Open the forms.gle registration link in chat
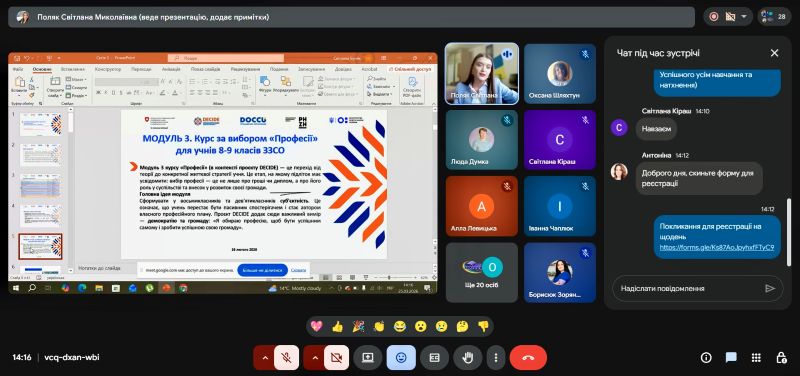This screenshot has height=376, width=800. tap(717, 247)
